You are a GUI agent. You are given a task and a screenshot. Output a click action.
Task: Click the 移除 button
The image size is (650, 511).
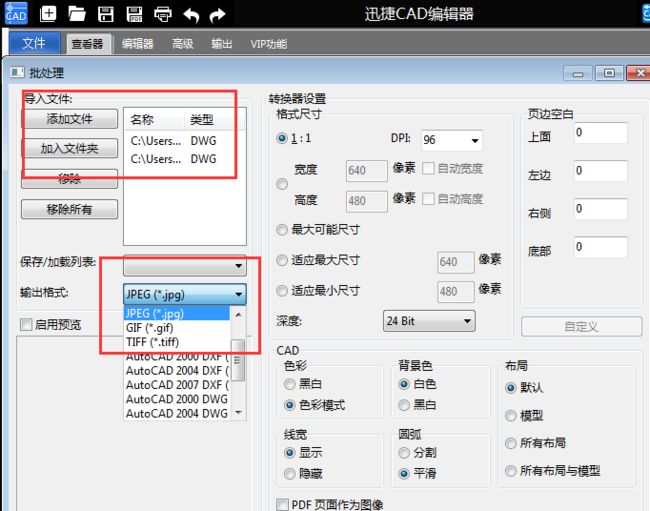point(69,179)
